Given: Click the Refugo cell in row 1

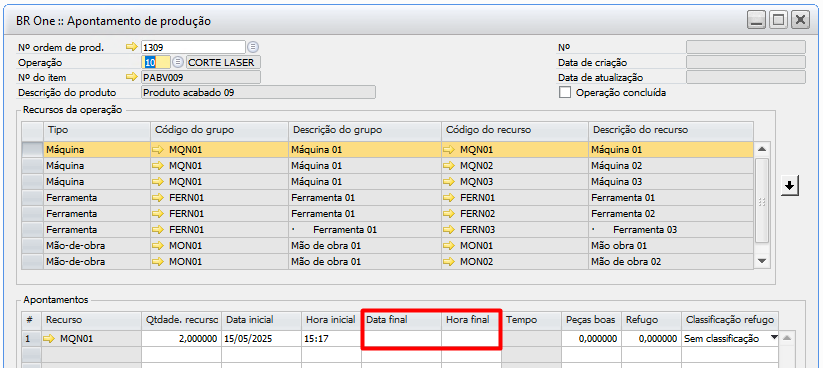Looking at the screenshot, I should [650, 339].
